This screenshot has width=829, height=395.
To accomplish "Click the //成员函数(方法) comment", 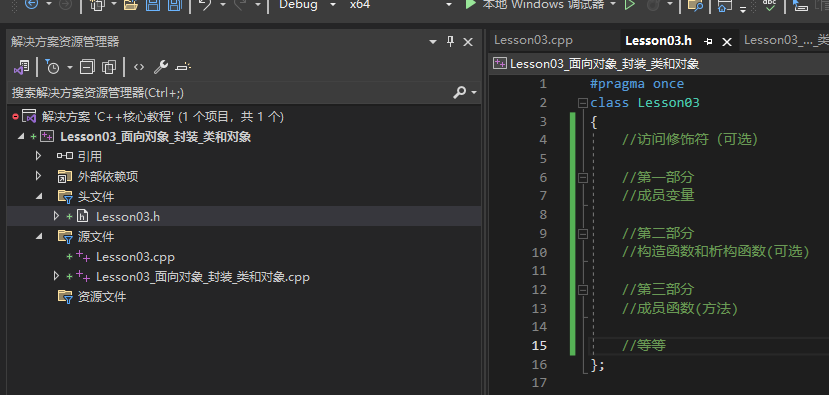I will click(x=680, y=308).
